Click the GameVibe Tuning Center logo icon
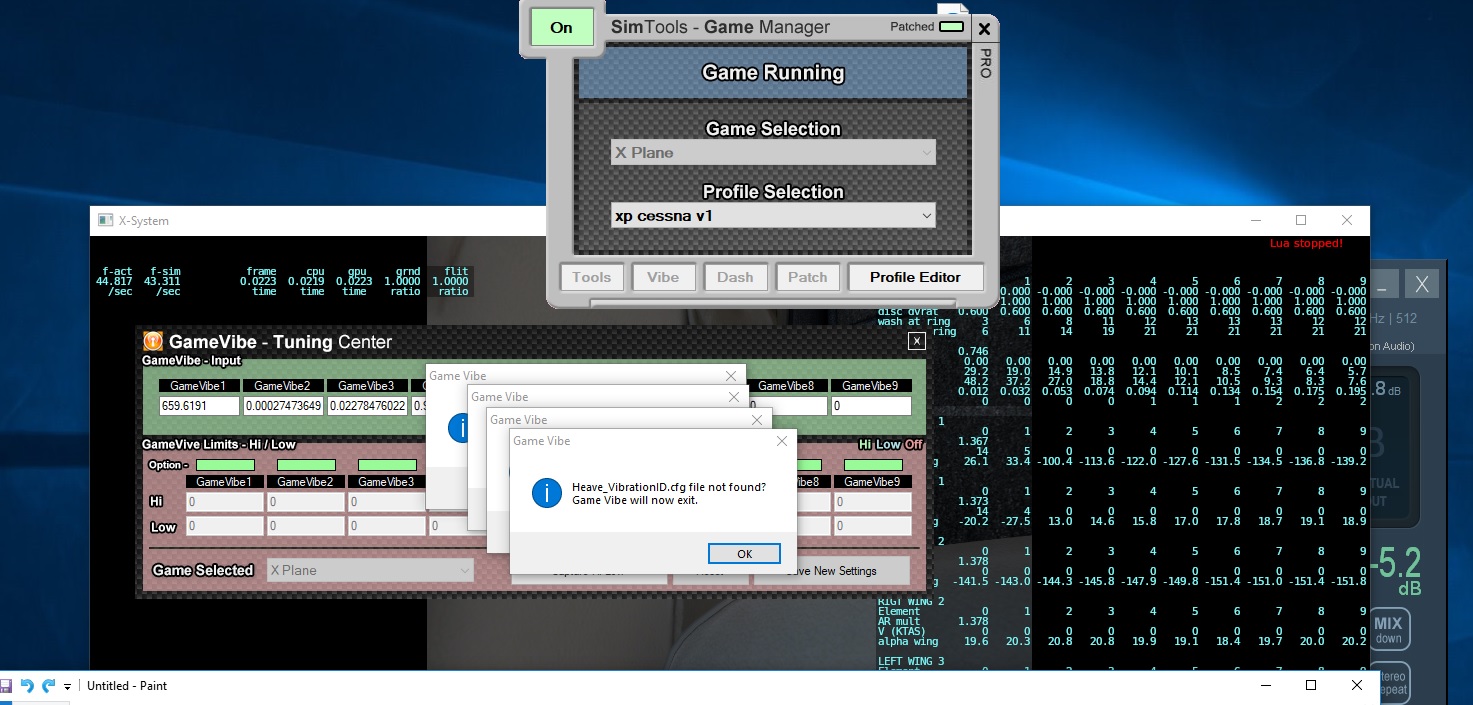This screenshot has height=705, width=1473. (153, 342)
